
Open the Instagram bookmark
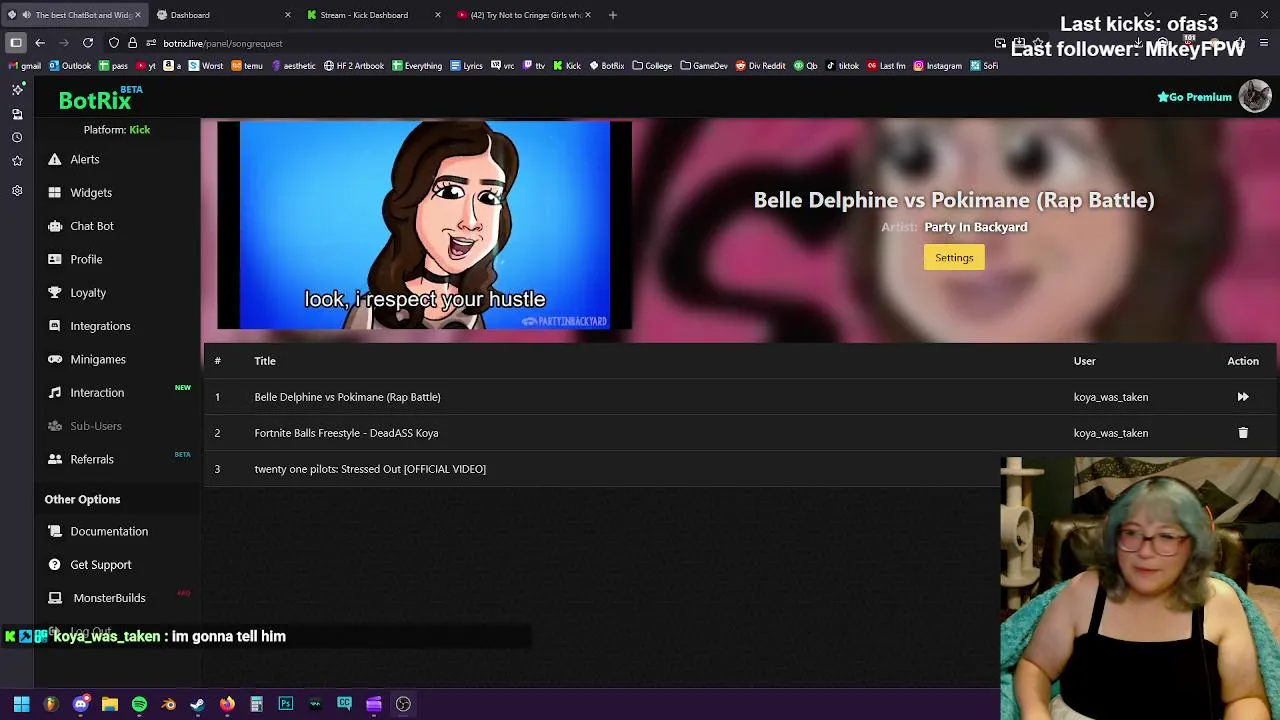938,66
